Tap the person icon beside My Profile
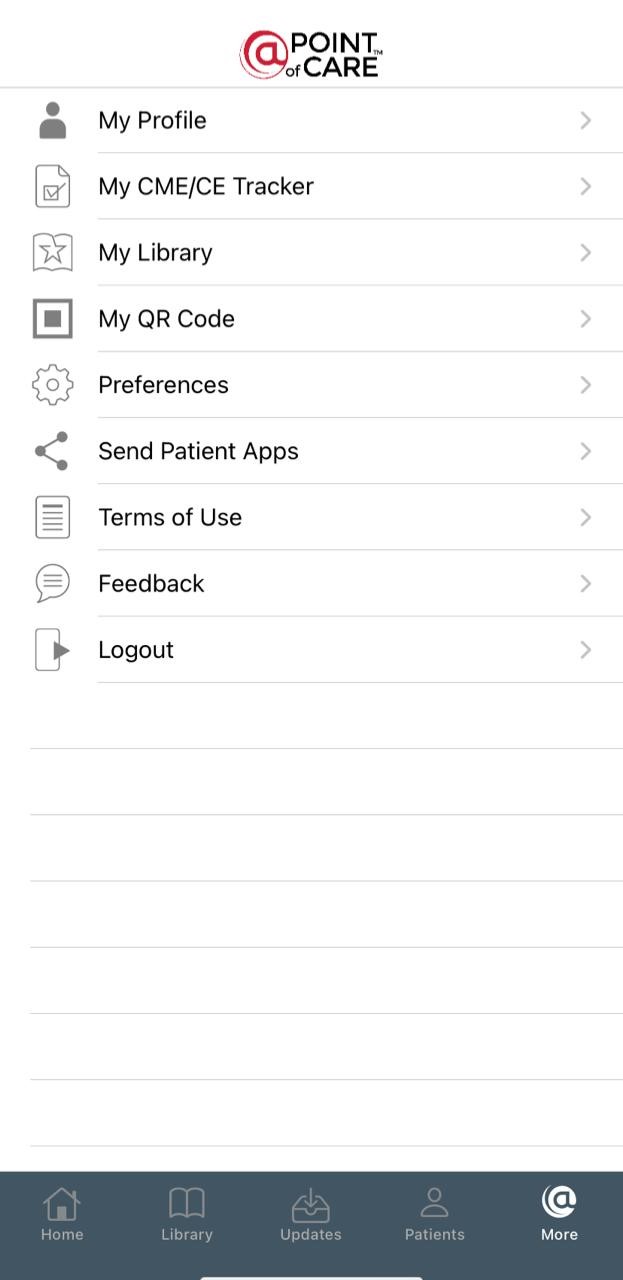The width and height of the screenshot is (623, 1280). click(x=53, y=120)
